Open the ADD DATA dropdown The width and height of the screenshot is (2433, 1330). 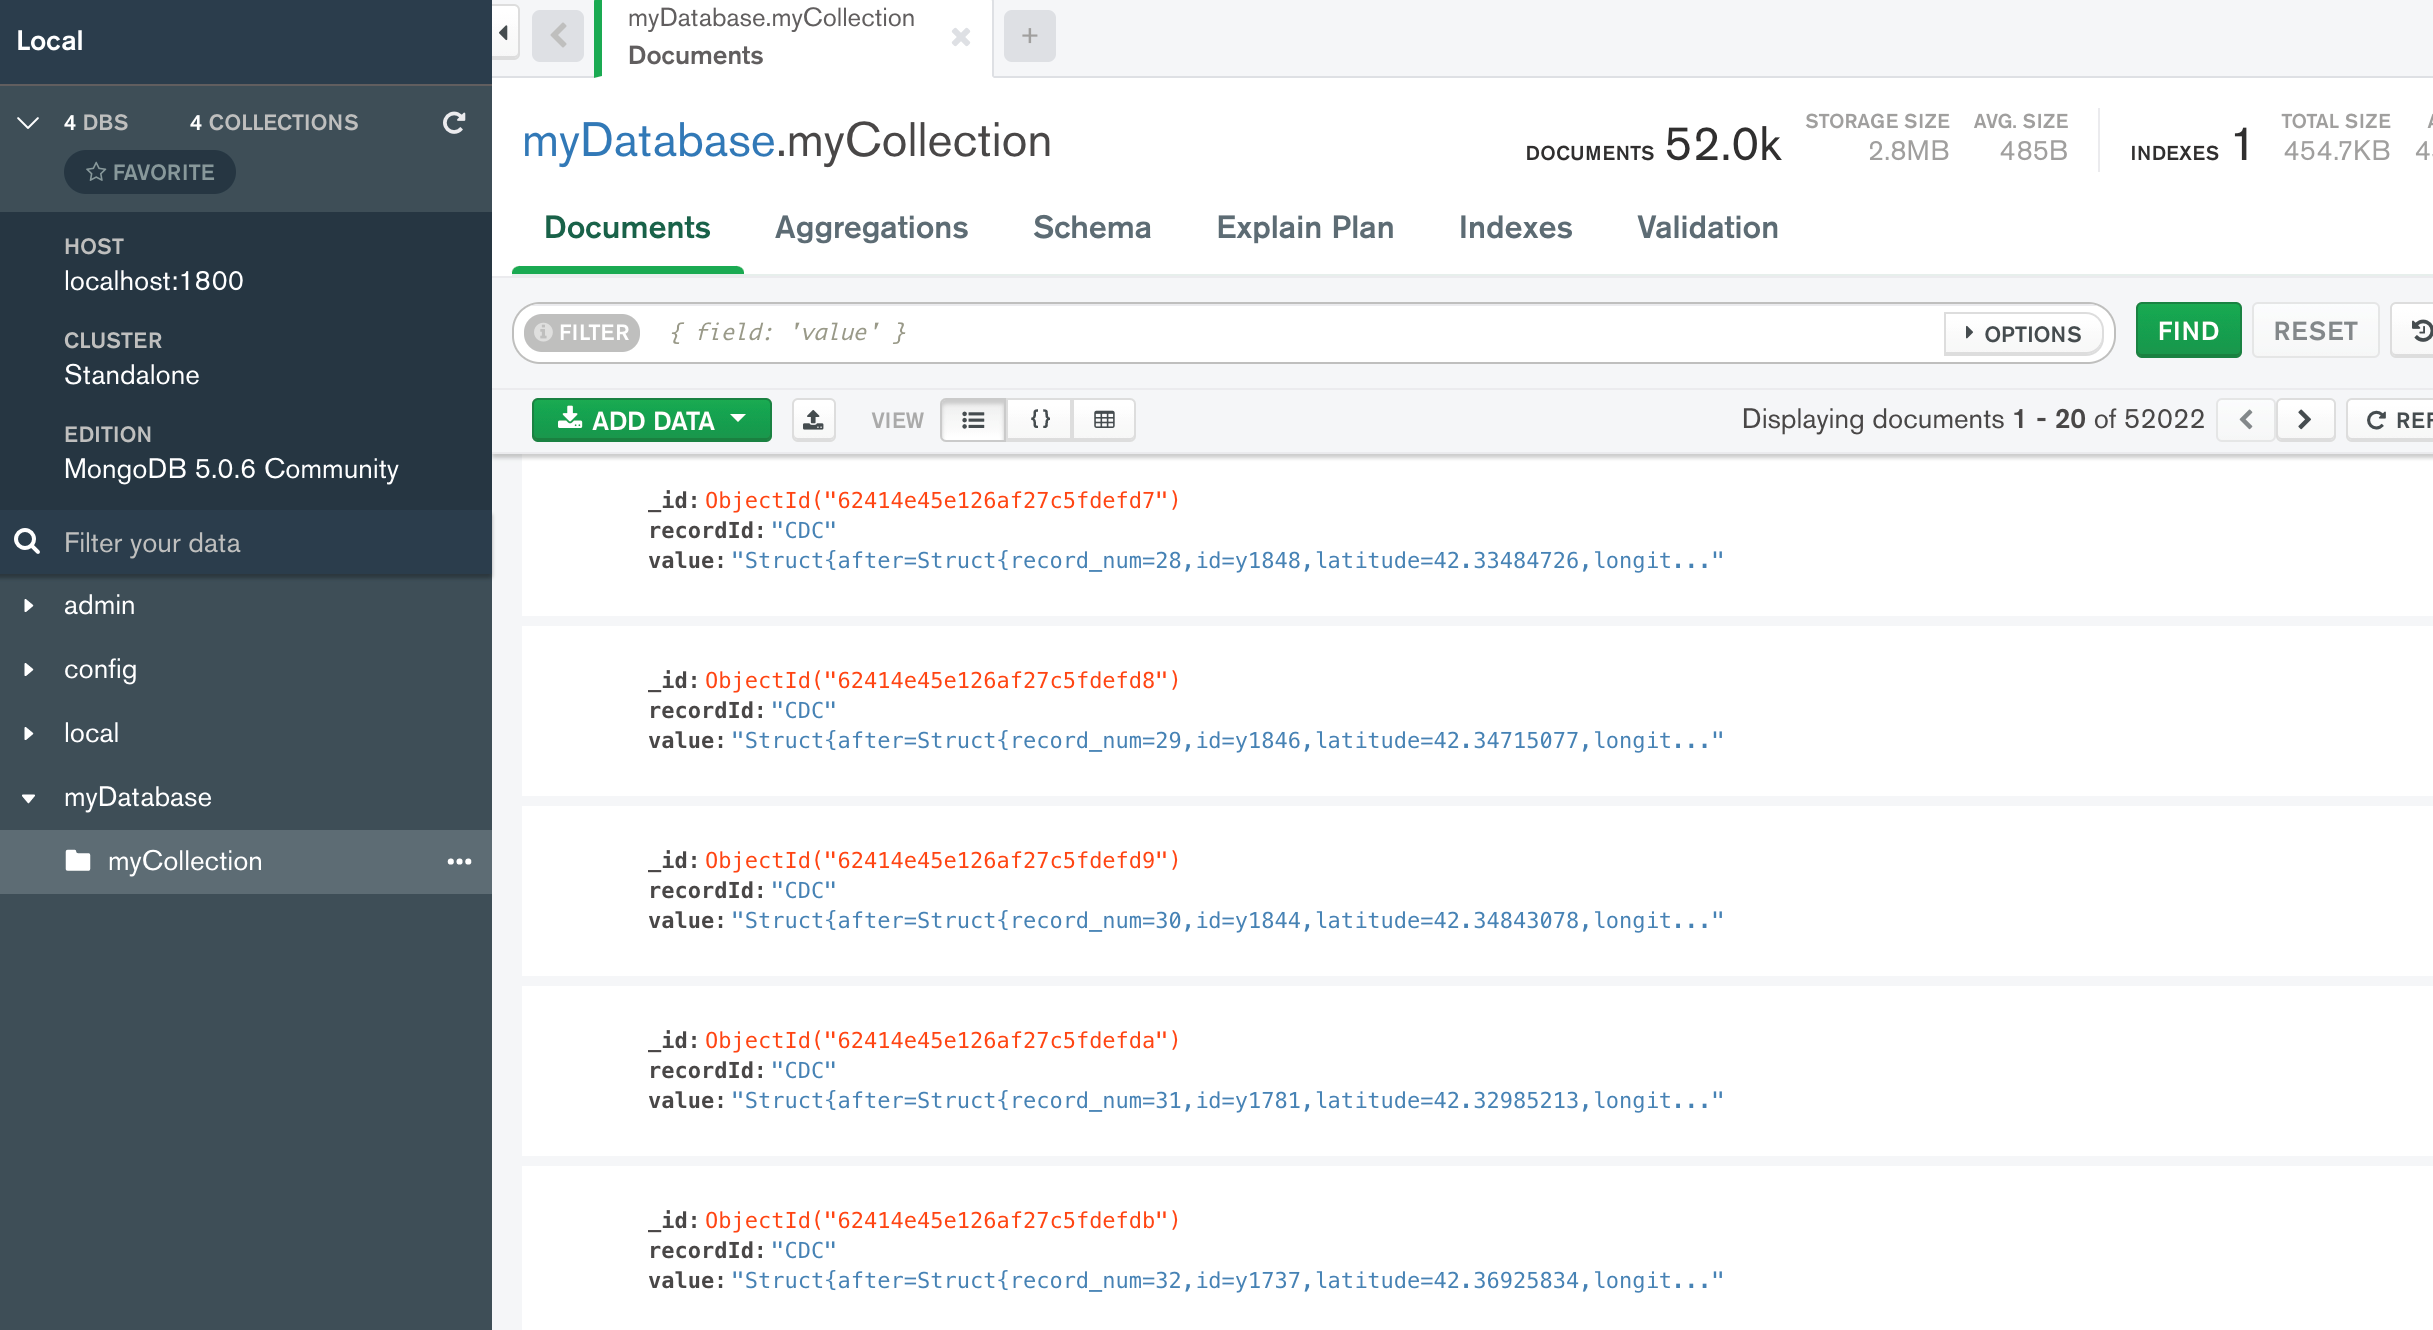651,420
